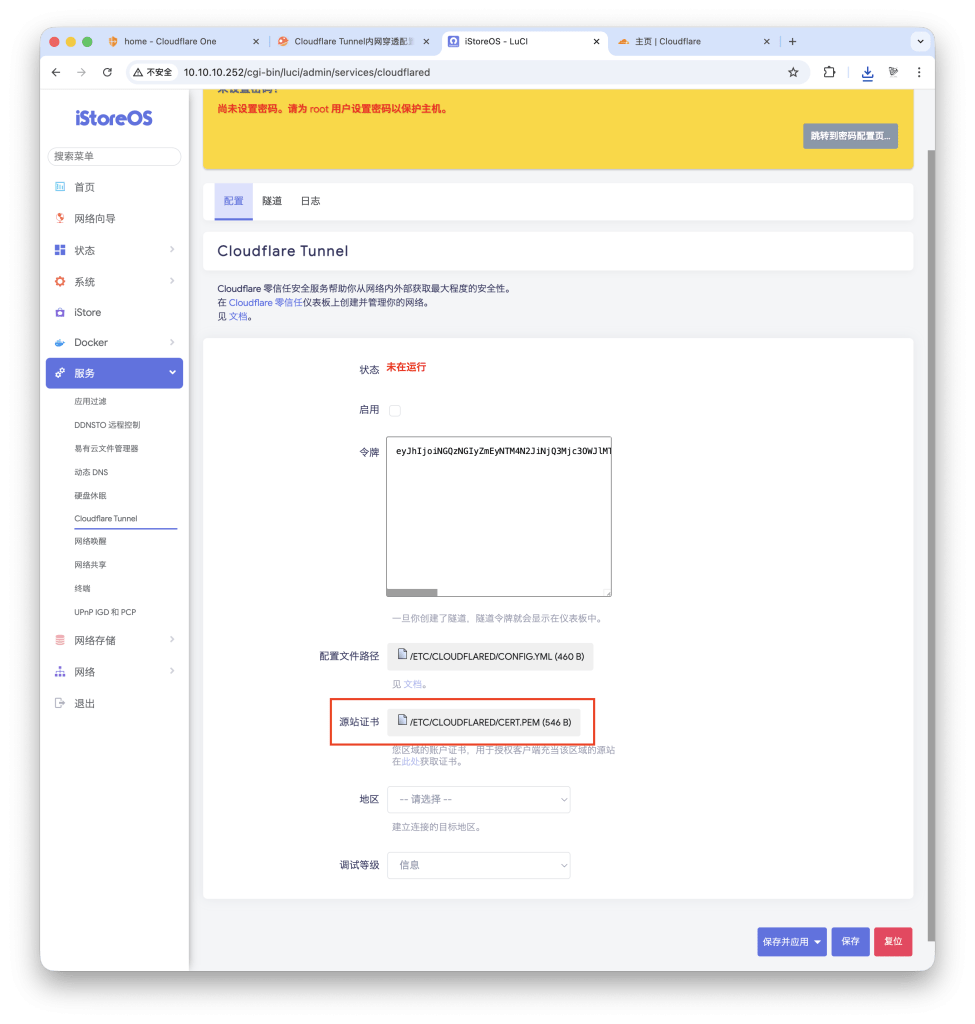The height and width of the screenshot is (1024, 975).
Task: Click the 搜索菜单 search field
Action: (114, 157)
